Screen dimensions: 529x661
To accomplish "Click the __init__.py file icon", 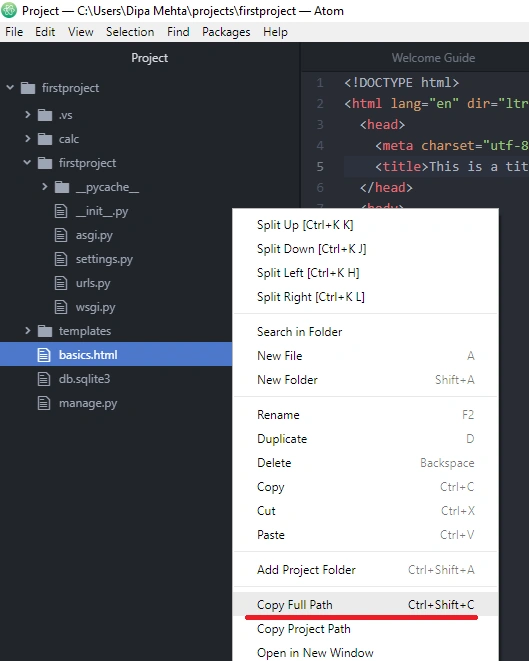I will [x=61, y=211].
